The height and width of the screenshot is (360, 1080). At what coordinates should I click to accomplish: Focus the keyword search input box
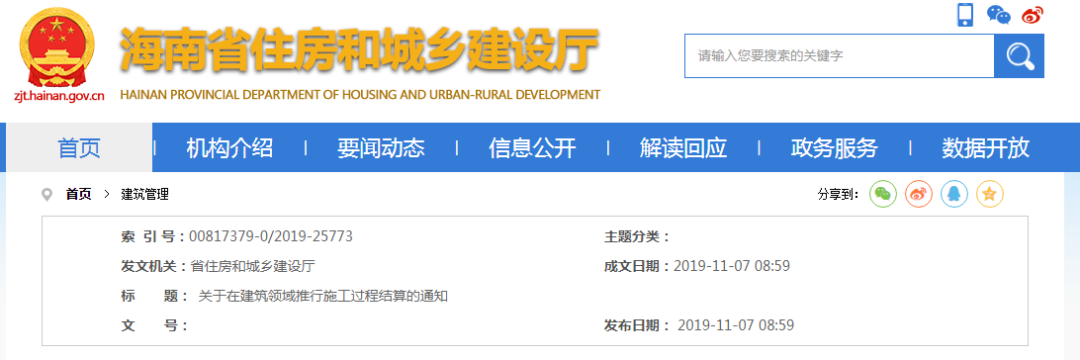839,56
